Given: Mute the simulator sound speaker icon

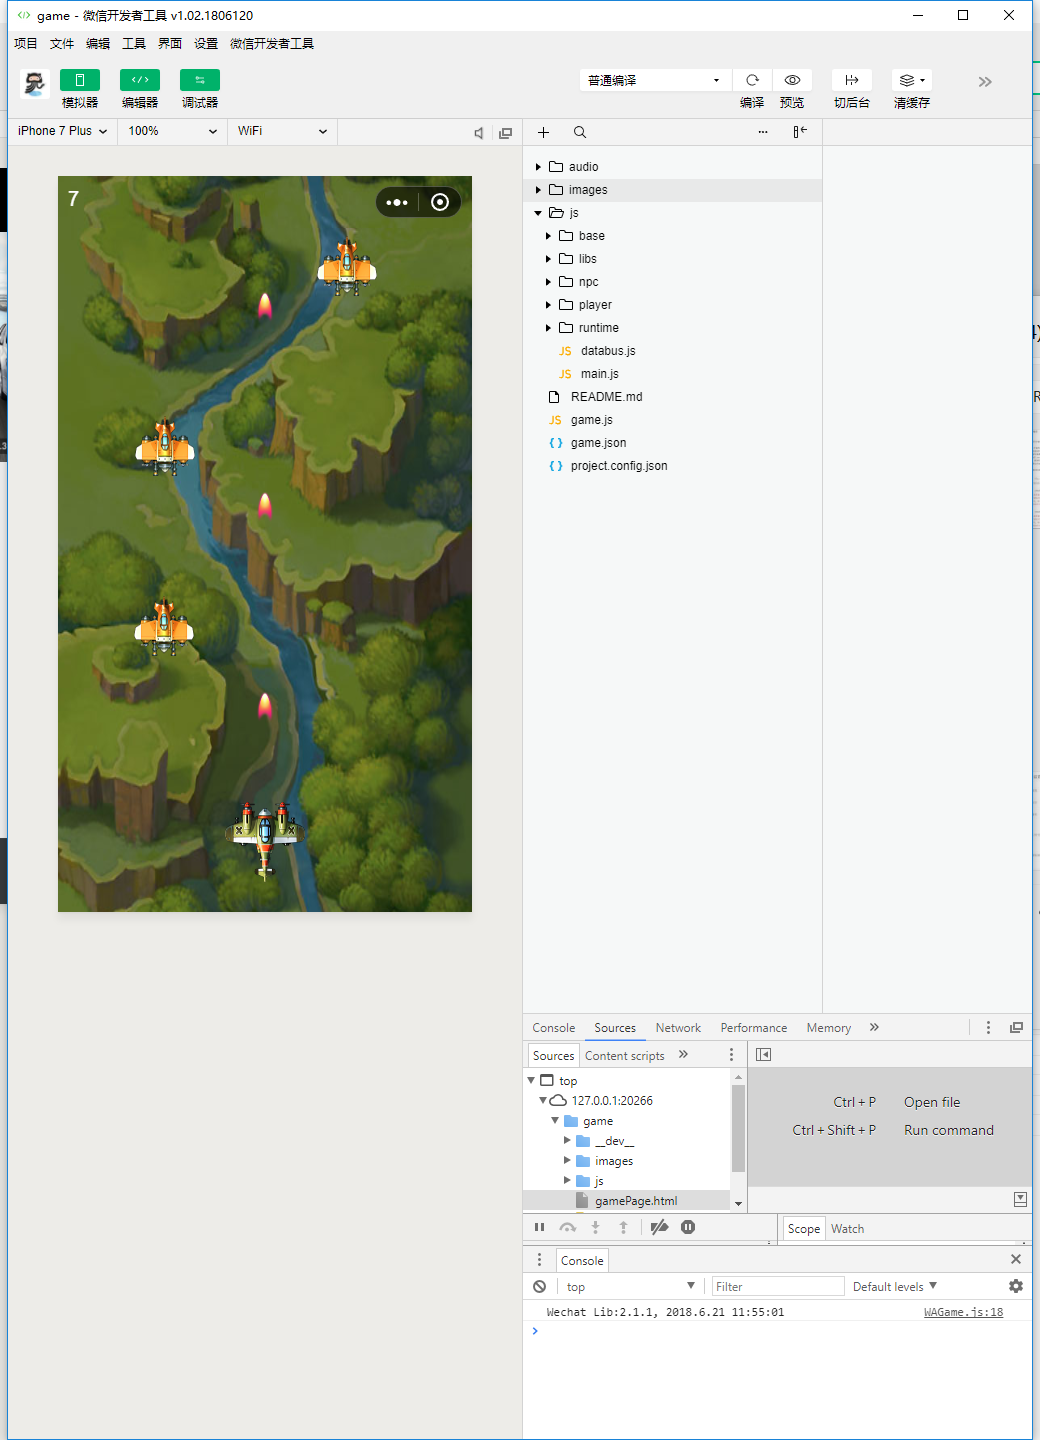Looking at the screenshot, I should pyautogui.click(x=479, y=133).
